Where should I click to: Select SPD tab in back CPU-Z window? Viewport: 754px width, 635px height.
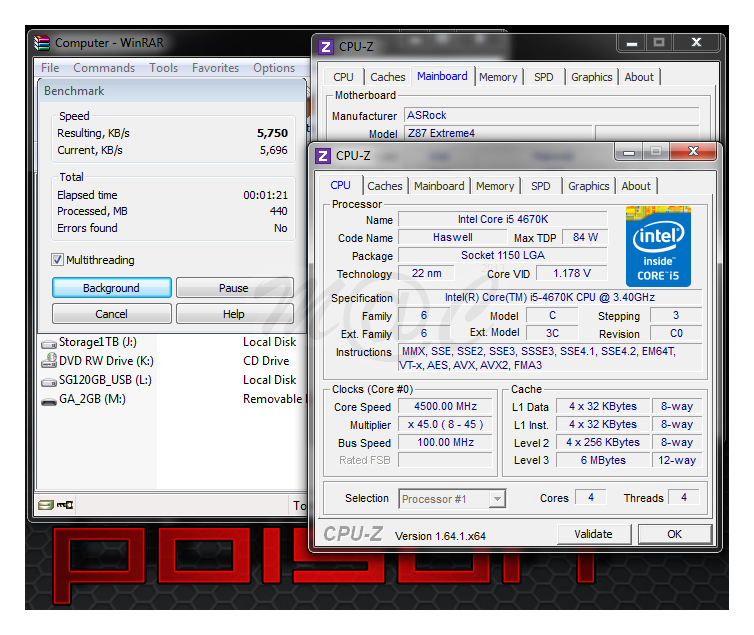[543, 77]
